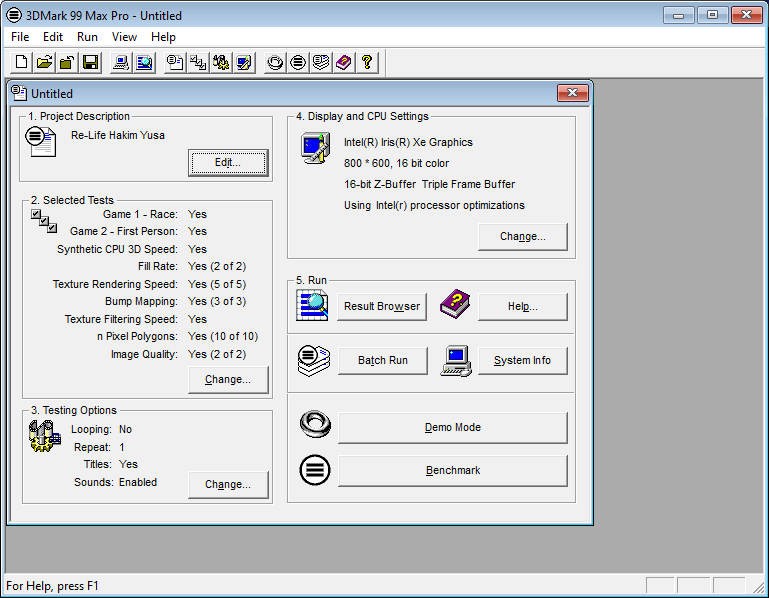The height and width of the screenshot is (598, 769).
Task: Click the 'Image Quality:' label
Action: 144,354
